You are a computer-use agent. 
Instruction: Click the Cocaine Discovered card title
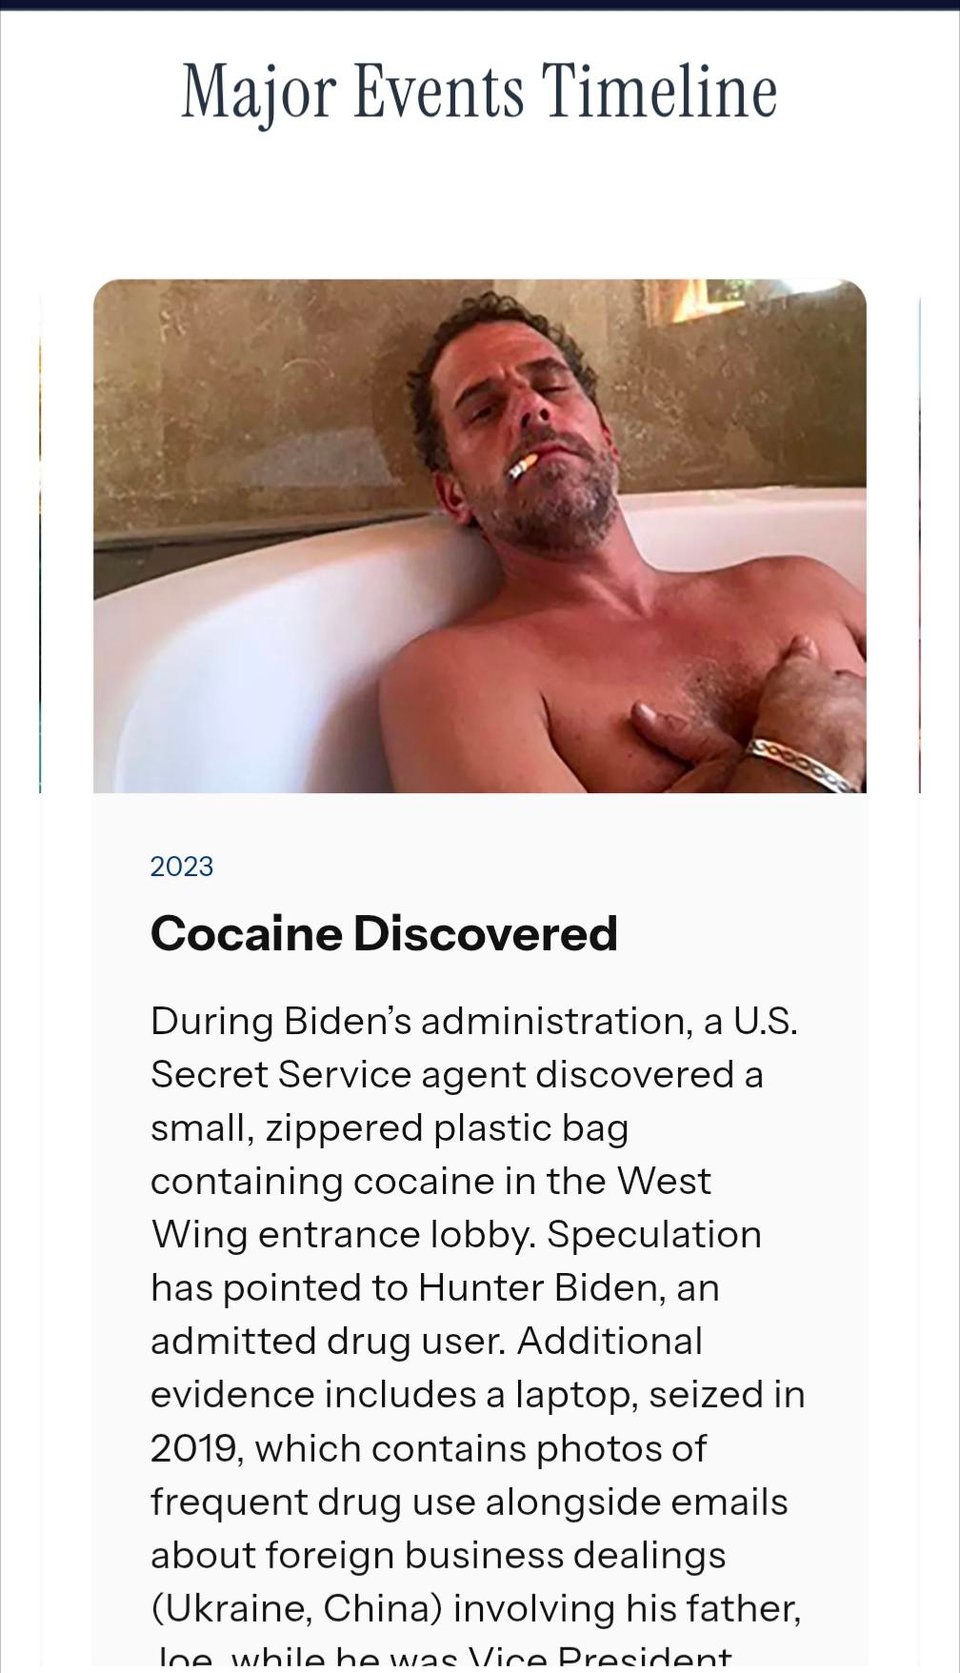(384, 934)
